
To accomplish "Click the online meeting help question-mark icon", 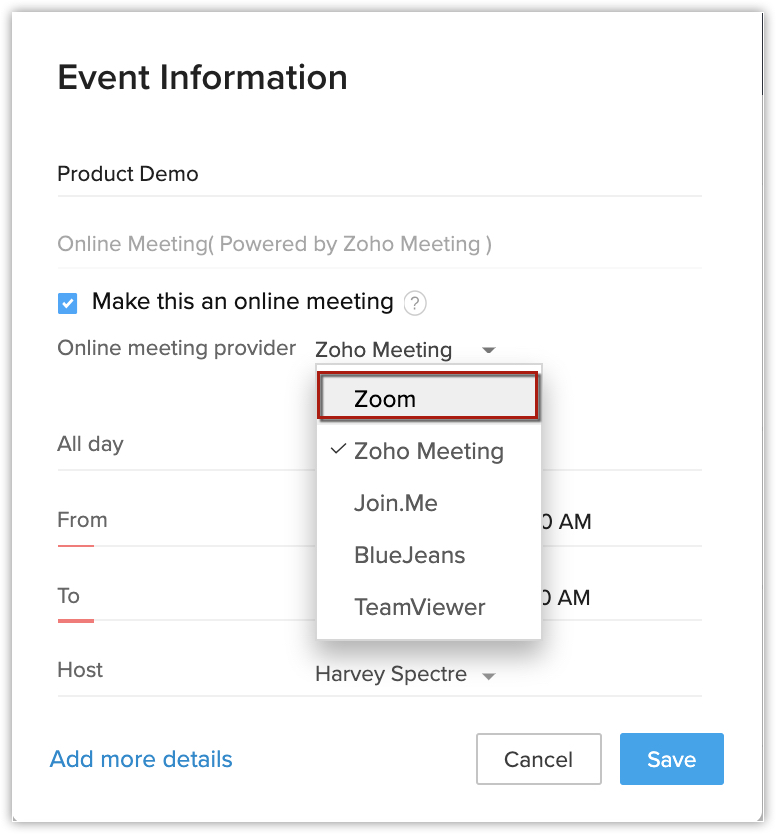I will tap(415, 303).
